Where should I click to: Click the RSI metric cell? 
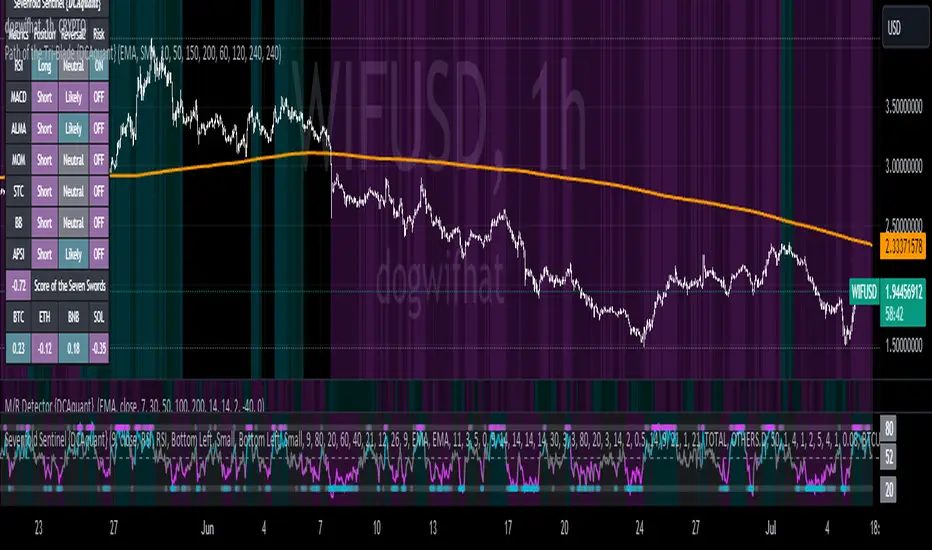(x=18, y=66)
